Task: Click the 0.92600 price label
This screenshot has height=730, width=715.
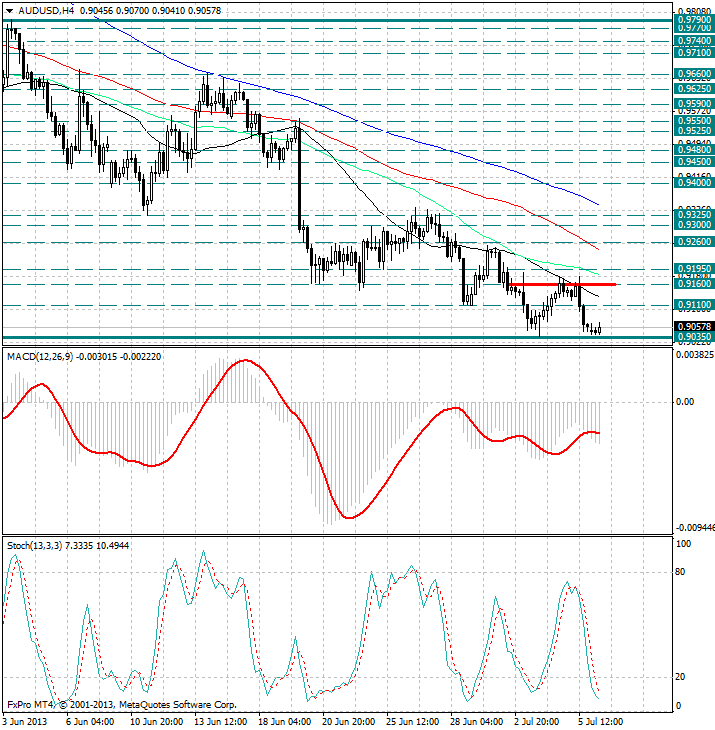Action: coord(694,242)
